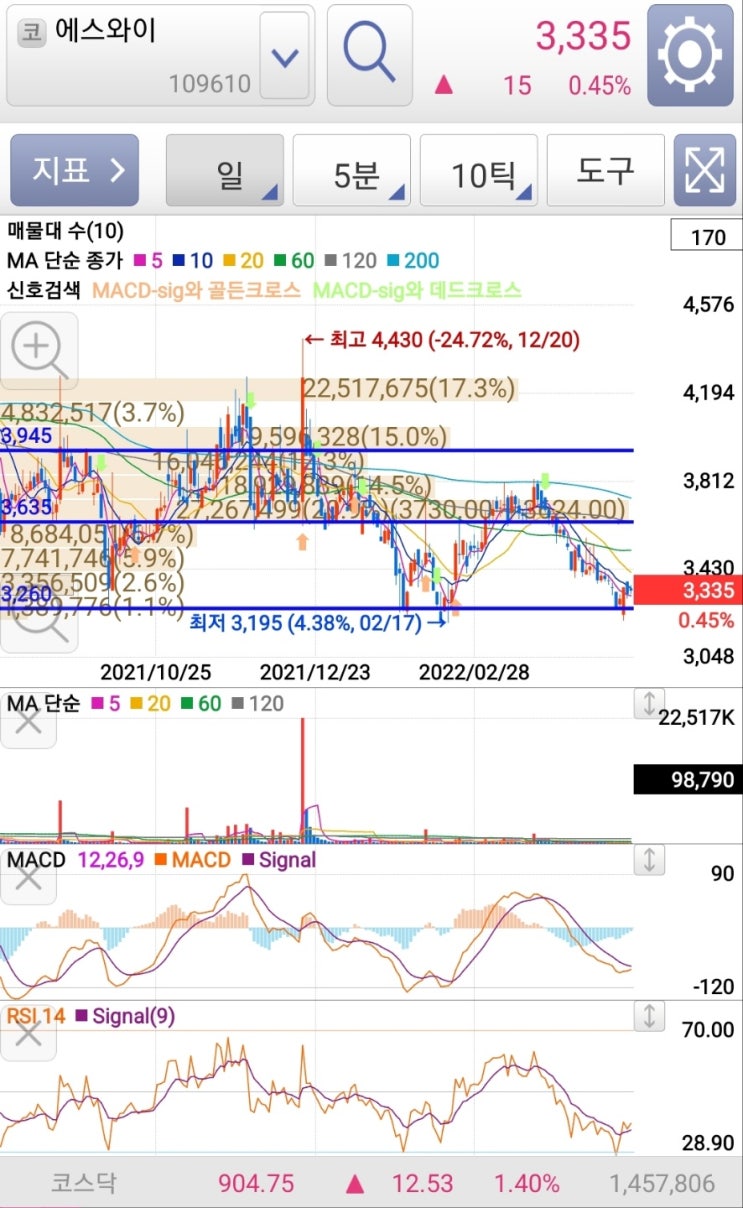Tap the Signal(9) legend in RSI panel
The image size is (743, 1208).
(125, 1017)
